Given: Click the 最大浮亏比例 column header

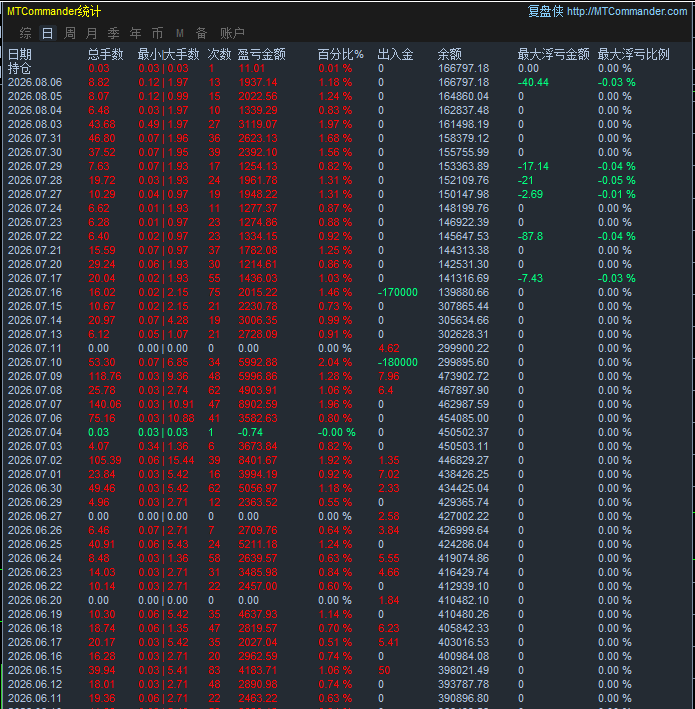Looking at the screenshot, I should click(634, 55).
